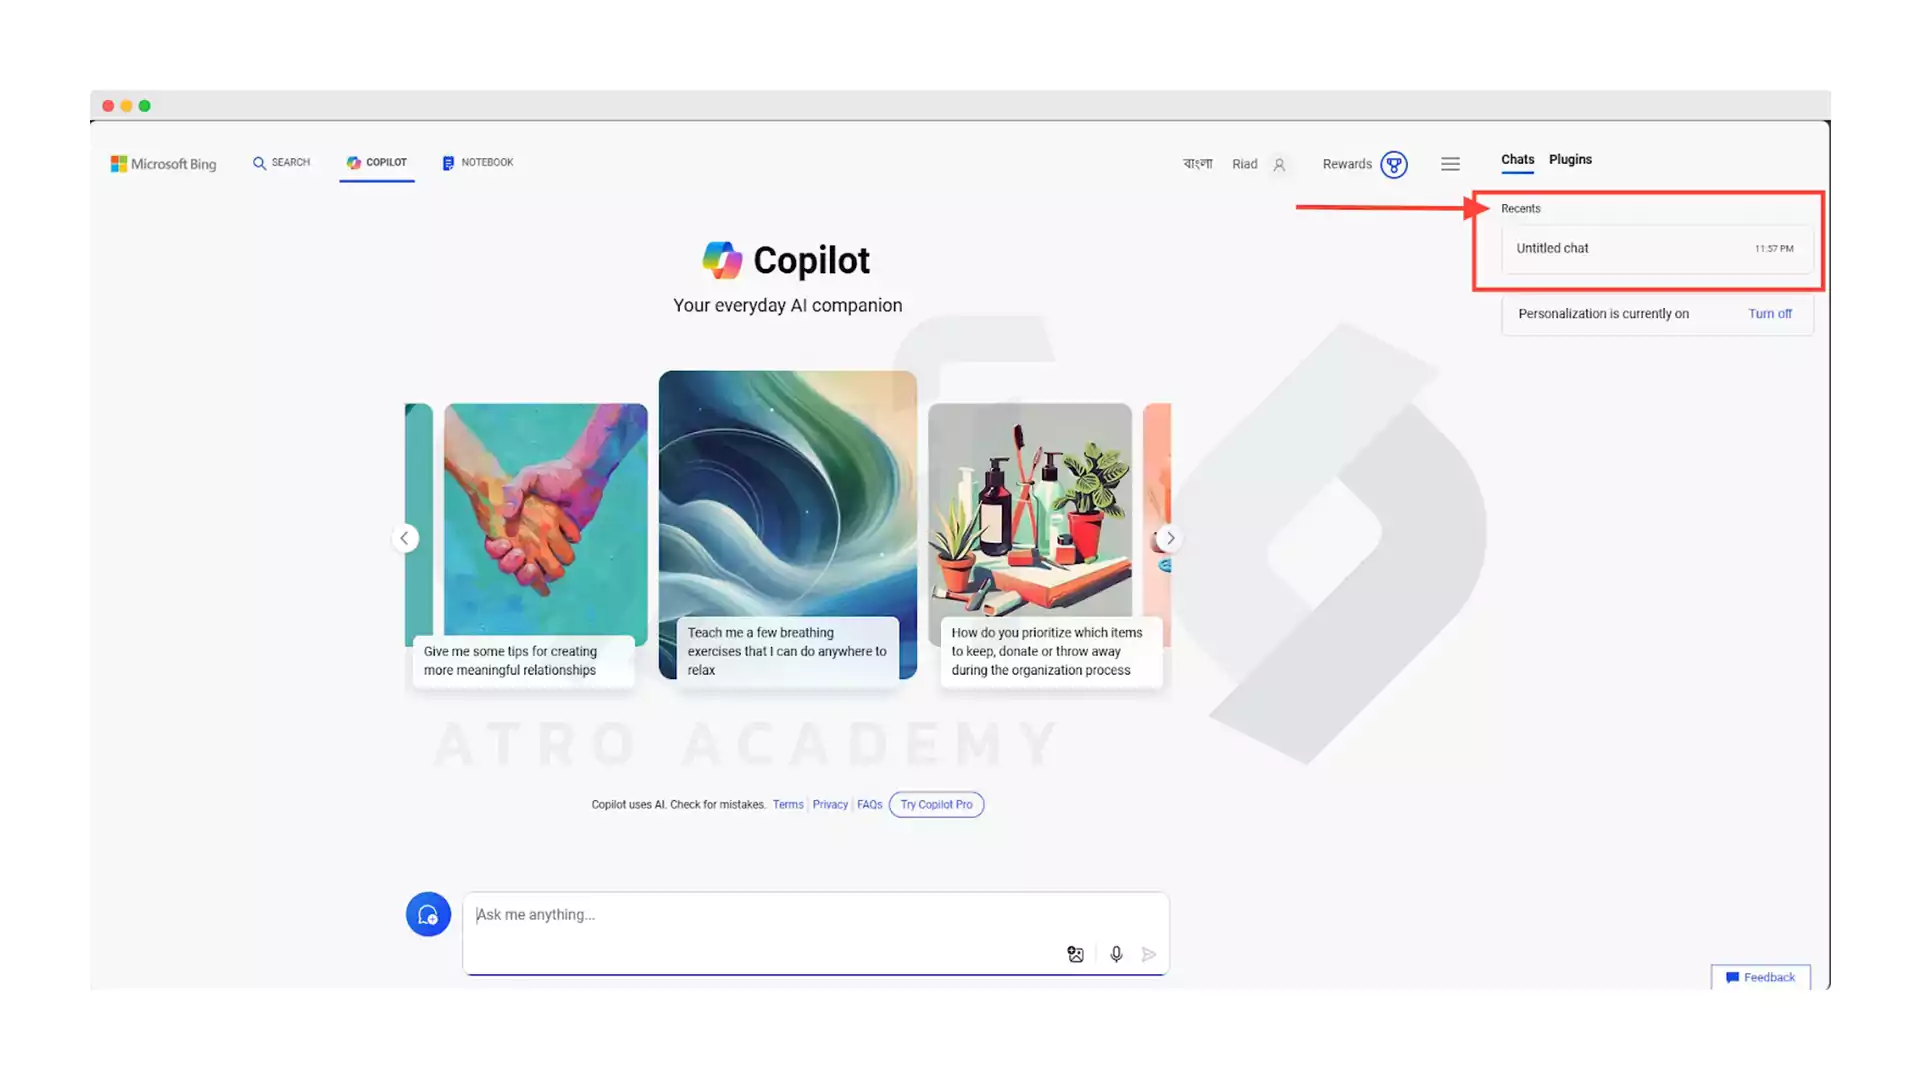Viewport: 1920px width, 1080px height.
Task: Click the send message arrow icon
Action: (1149, 954)
